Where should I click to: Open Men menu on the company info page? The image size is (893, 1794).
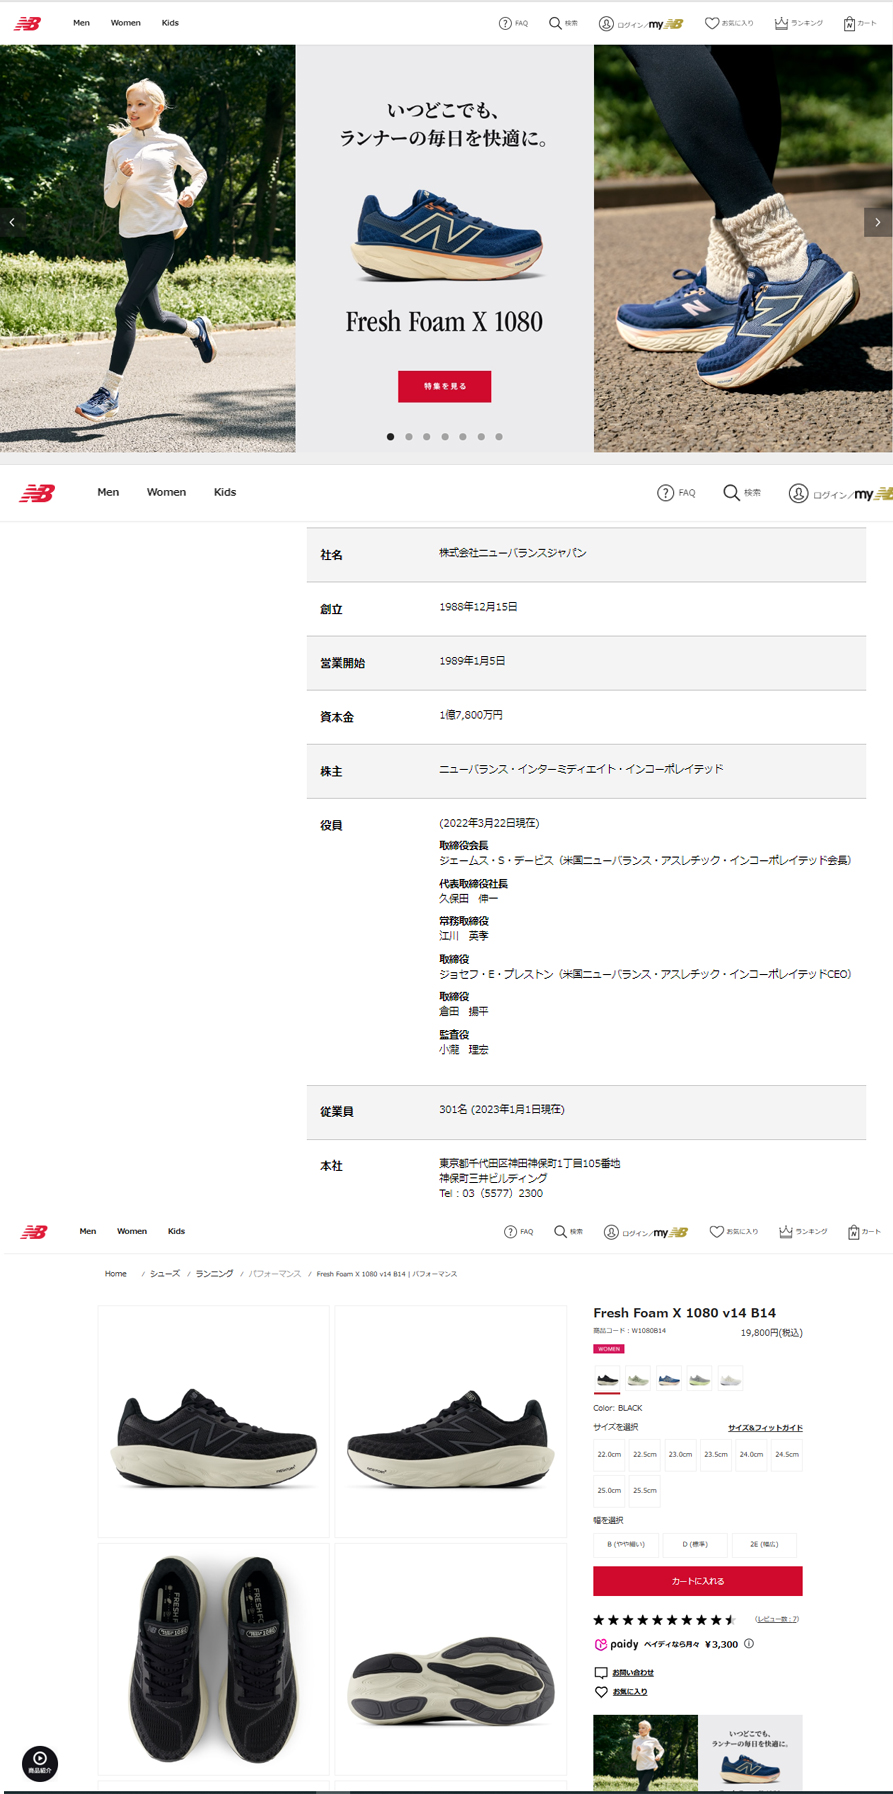click(x=108, y=492)
